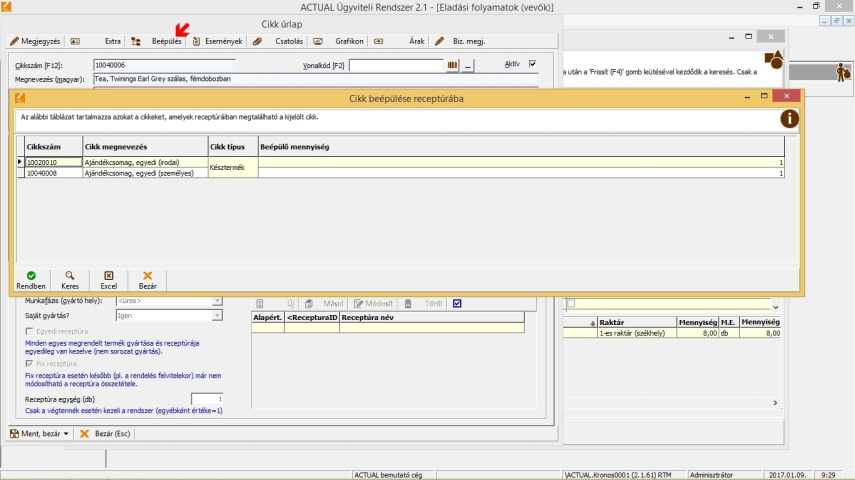
Task: Toggle the Aktív checkbox
Action: click(x=532, y=64)
